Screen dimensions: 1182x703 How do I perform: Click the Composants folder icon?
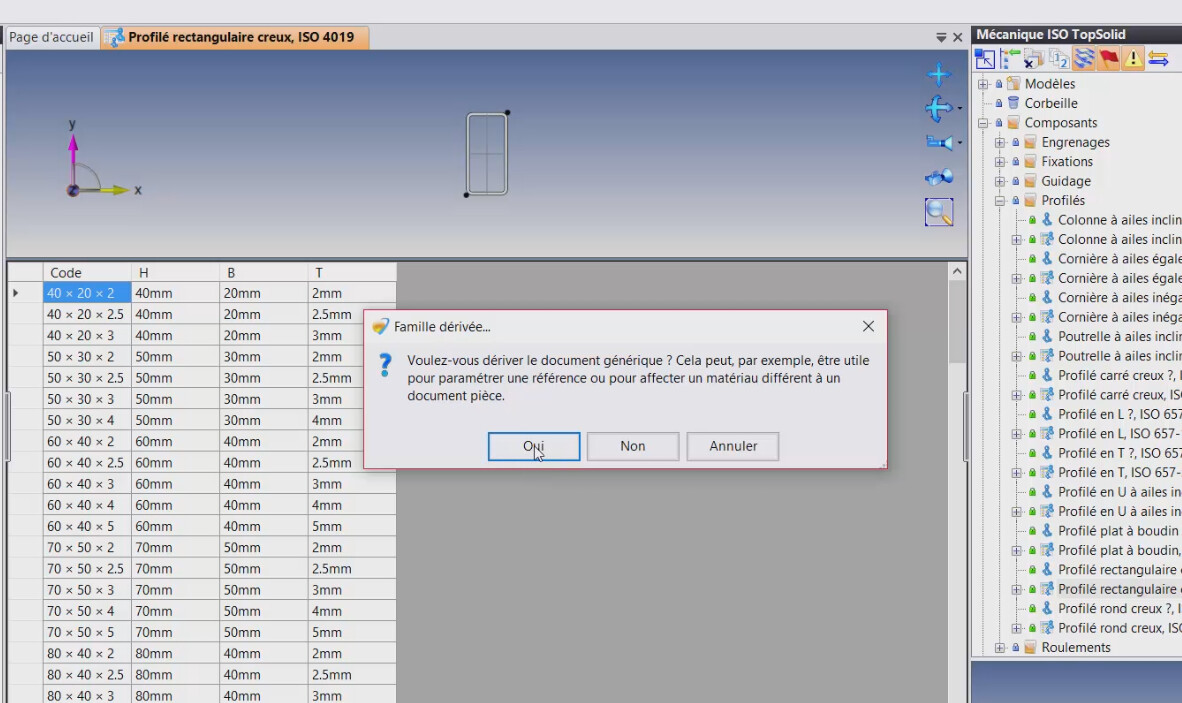(1013, 123)
